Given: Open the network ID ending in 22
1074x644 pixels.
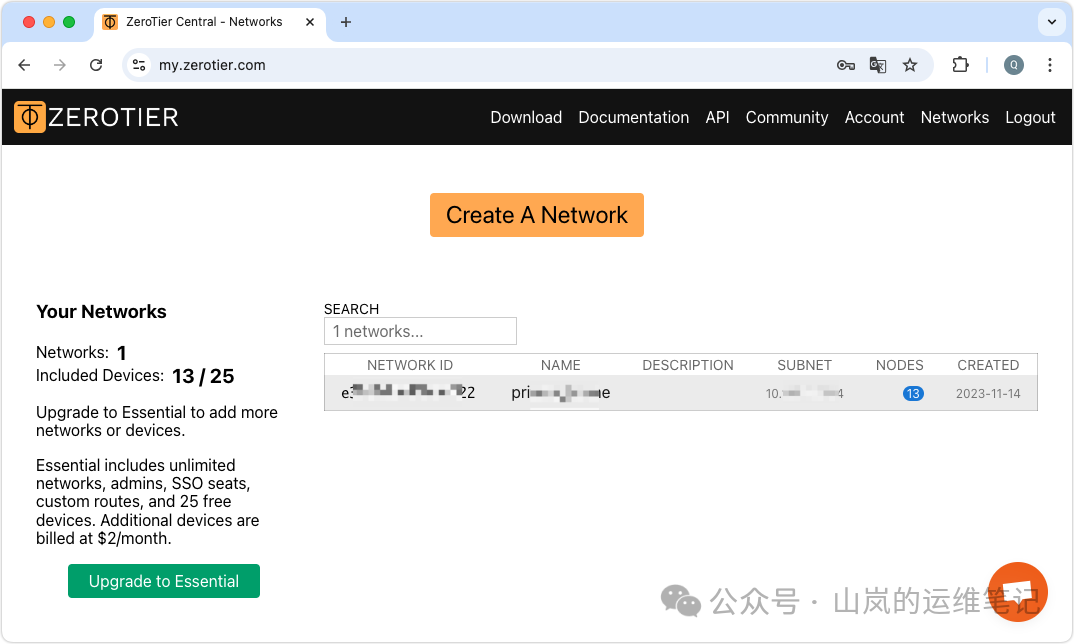Looking at the screenshot, I should click(408, 393).
